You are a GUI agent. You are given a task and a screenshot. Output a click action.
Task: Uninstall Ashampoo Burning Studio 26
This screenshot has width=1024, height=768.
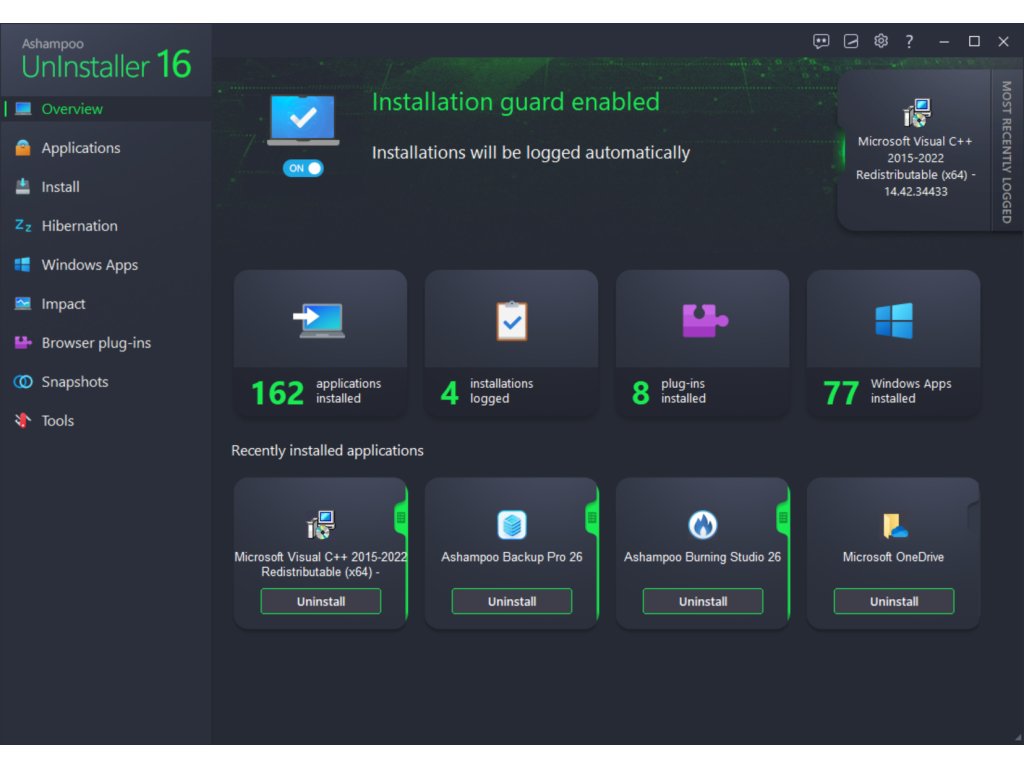point(703,601)
